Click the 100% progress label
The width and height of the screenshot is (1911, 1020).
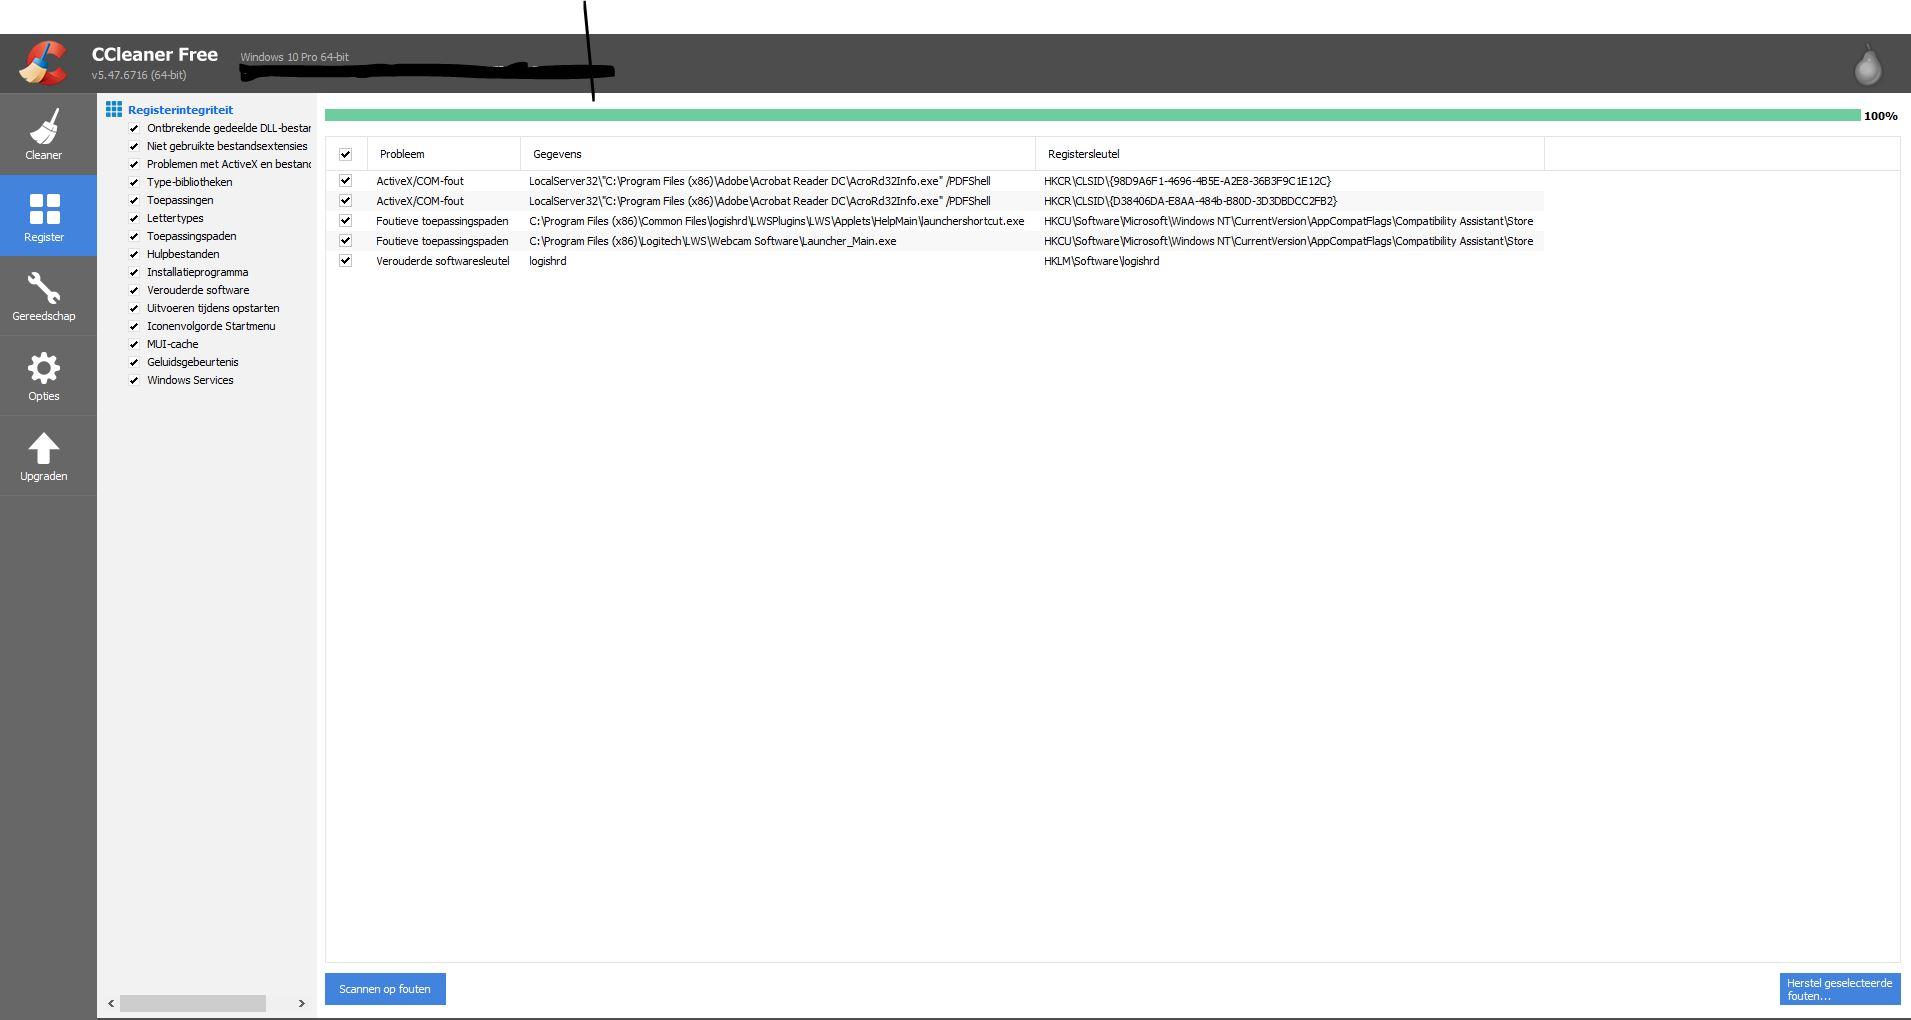1880,116
